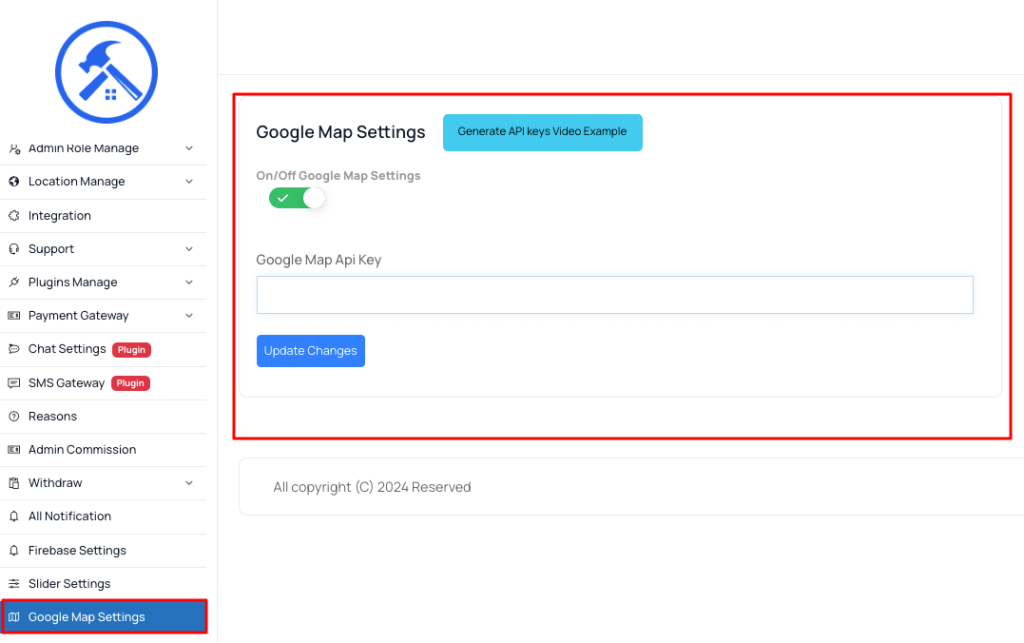Focus the Google Map Api Key field

point(615,295)
